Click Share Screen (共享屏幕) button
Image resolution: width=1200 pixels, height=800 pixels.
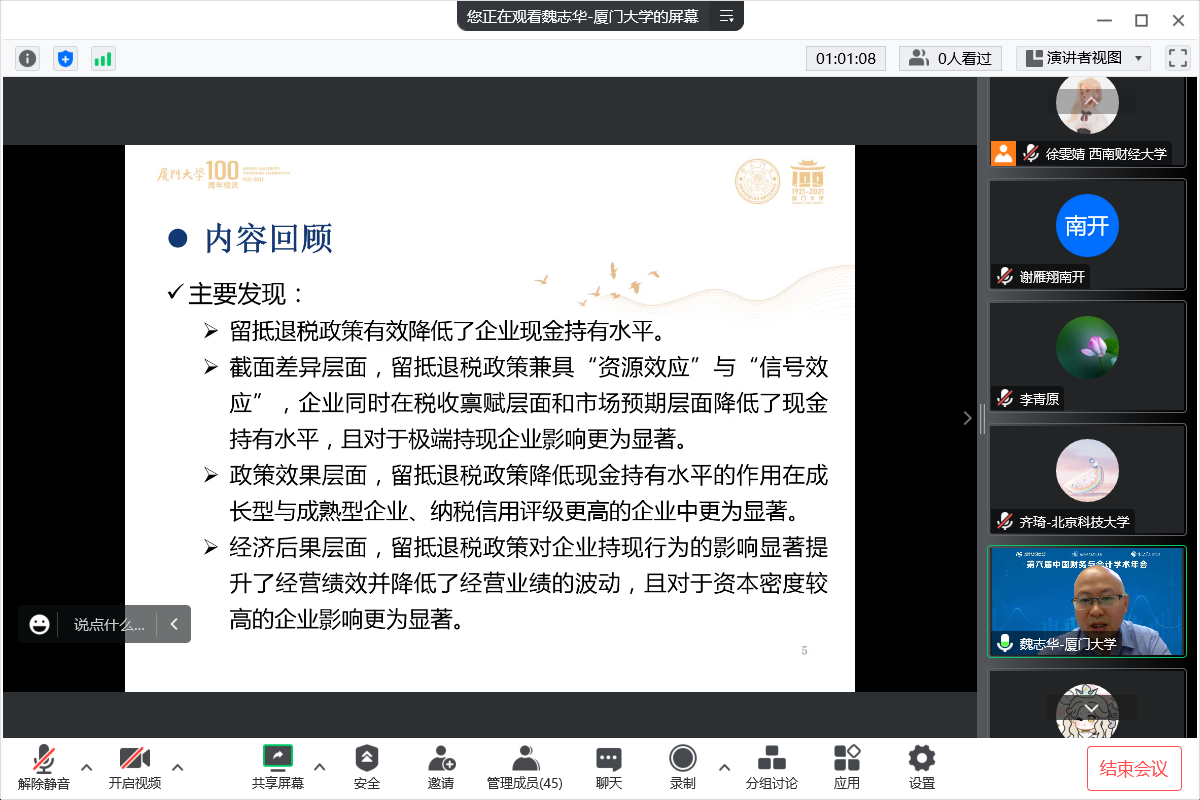click(278, 767)
